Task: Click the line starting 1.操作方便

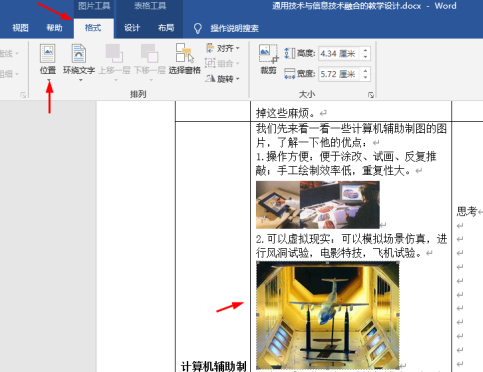Action: click(x=346, y=157)
